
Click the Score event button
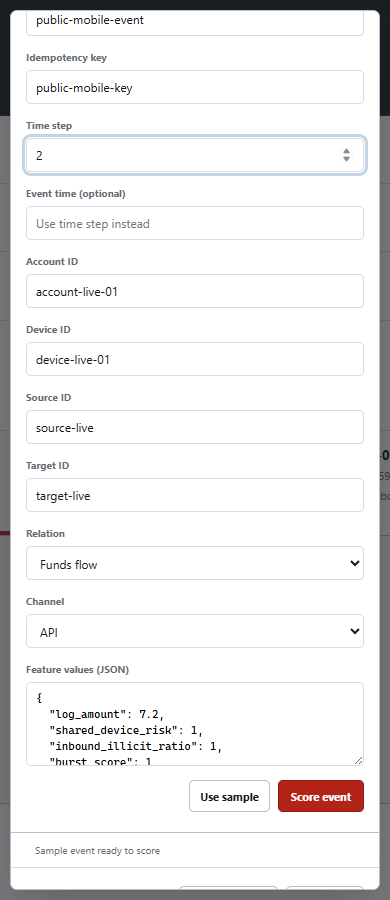click(x=321, y=796)
